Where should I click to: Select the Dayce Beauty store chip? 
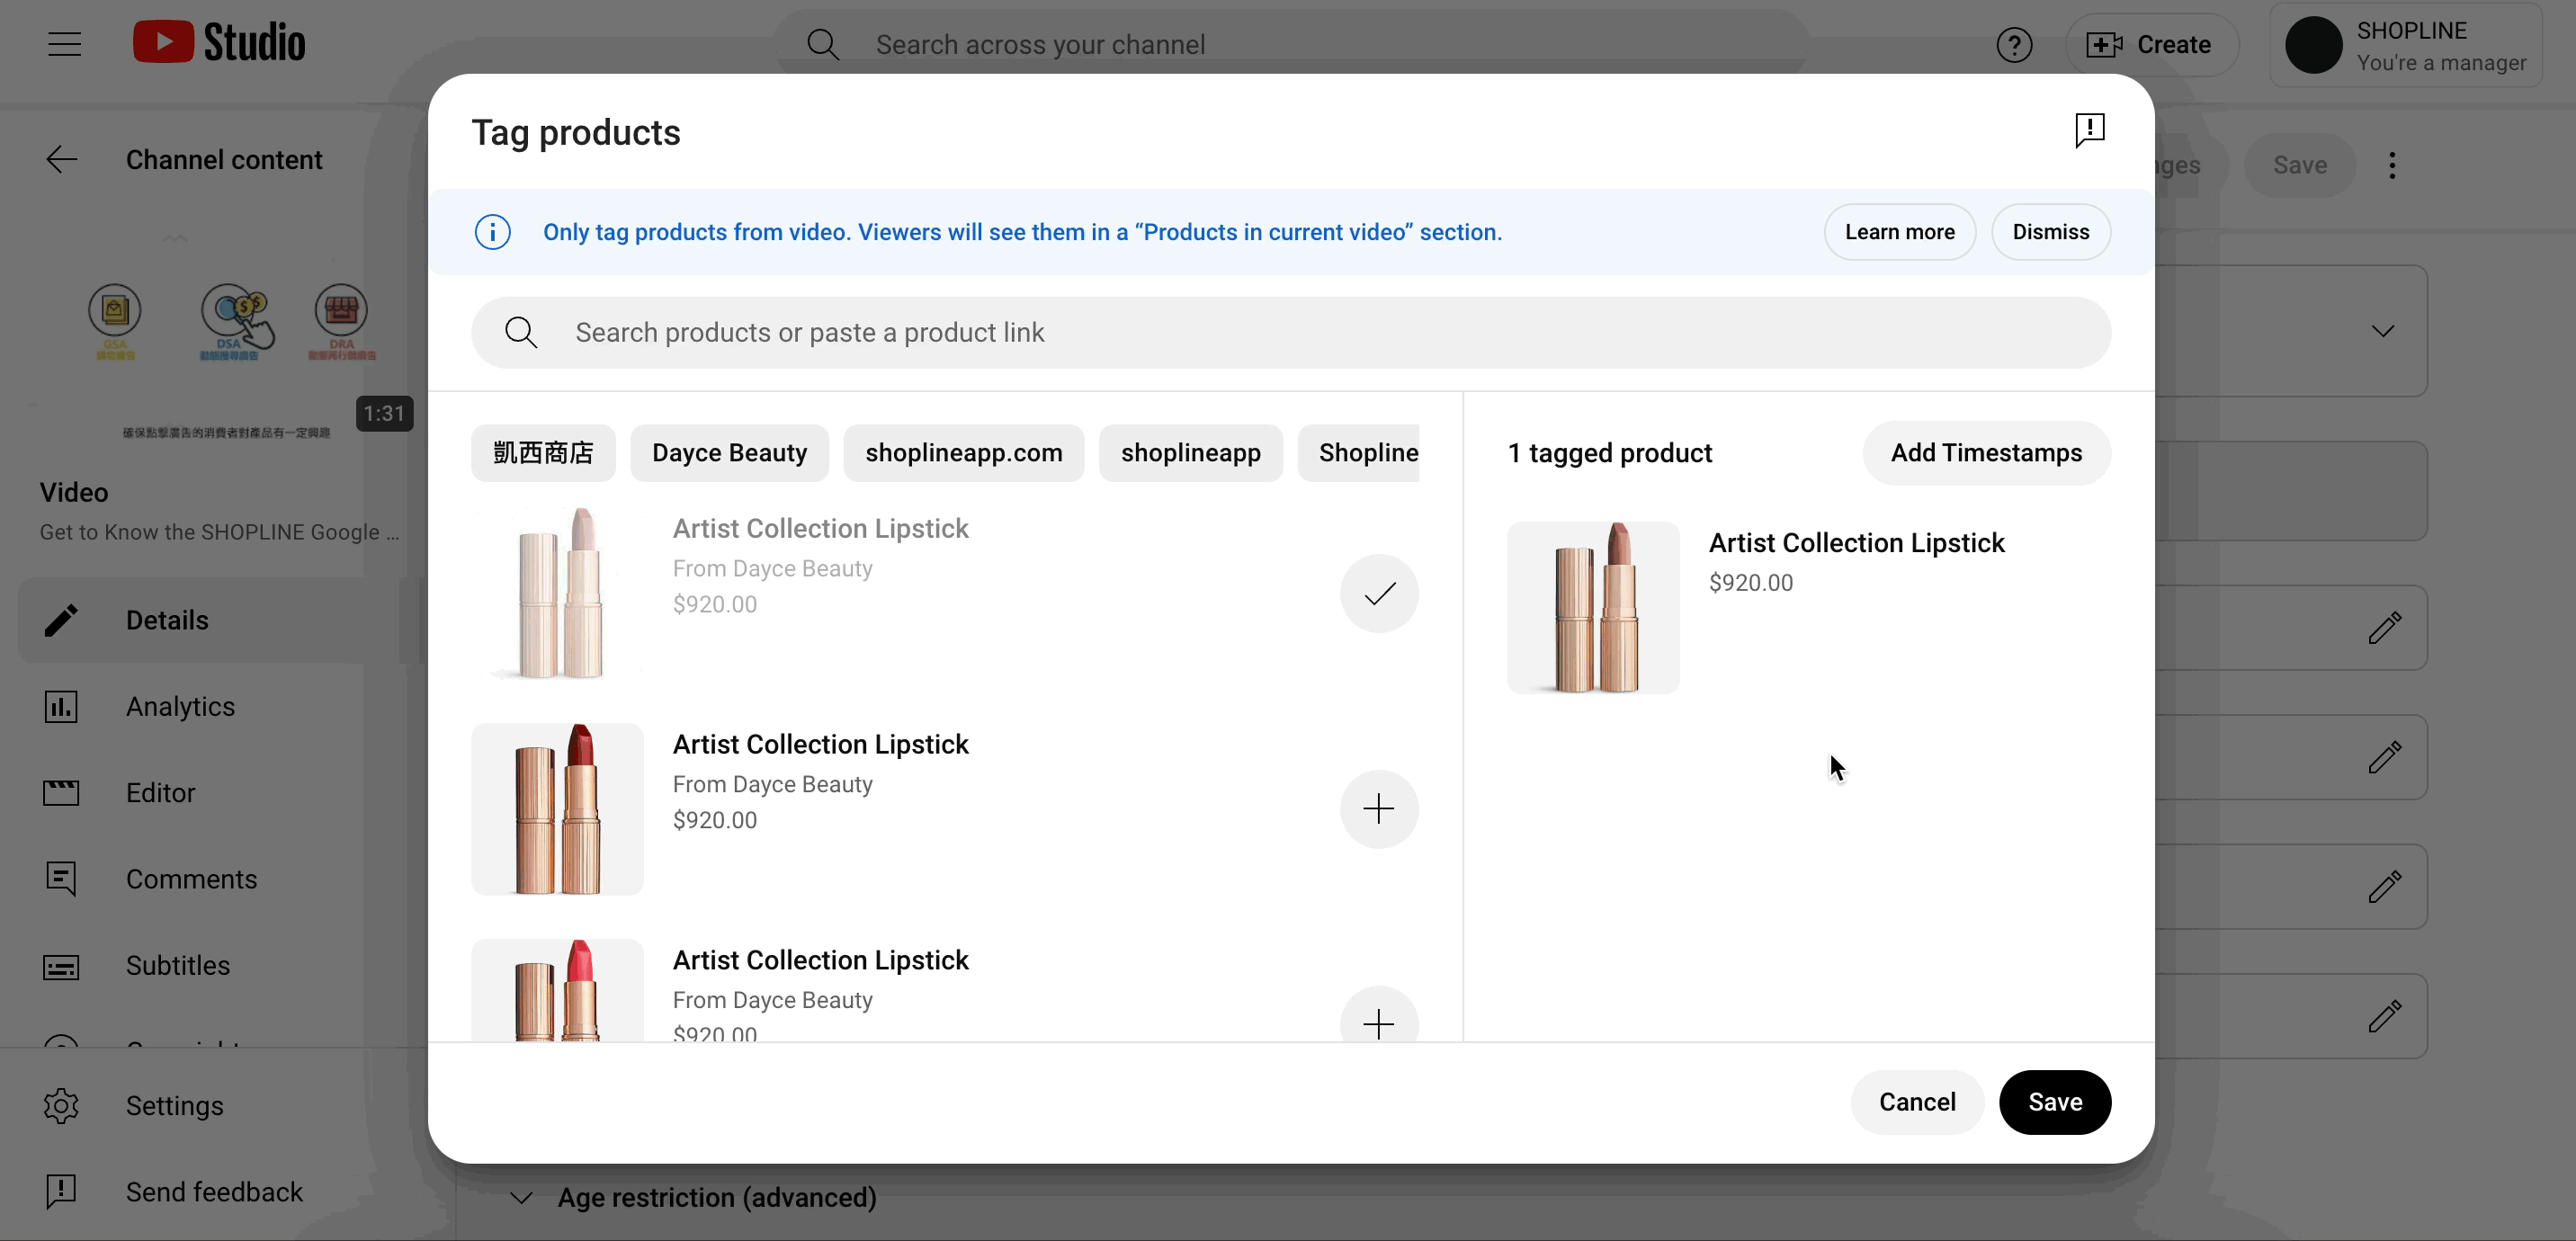tap(729, 453)
